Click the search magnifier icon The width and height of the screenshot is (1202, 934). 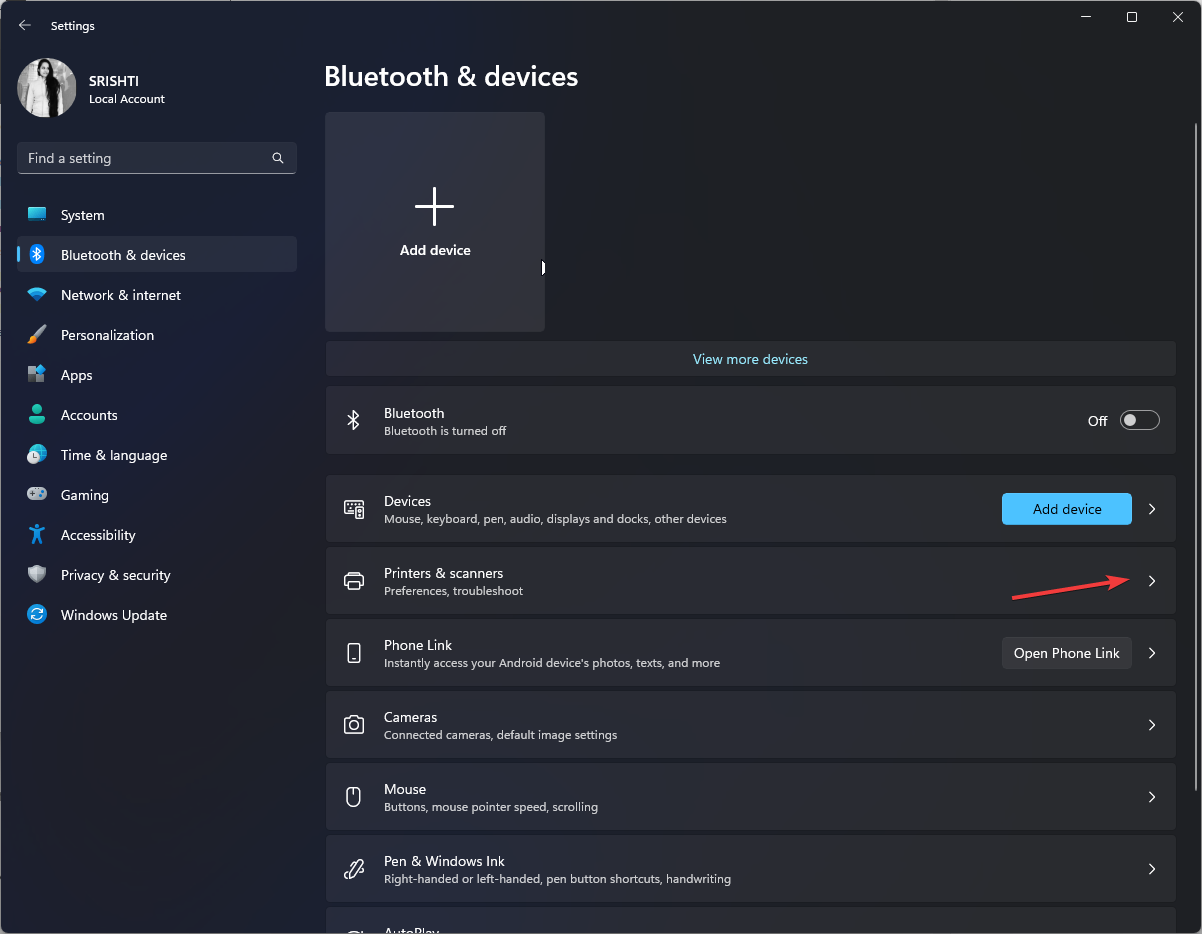coord(278,158)
